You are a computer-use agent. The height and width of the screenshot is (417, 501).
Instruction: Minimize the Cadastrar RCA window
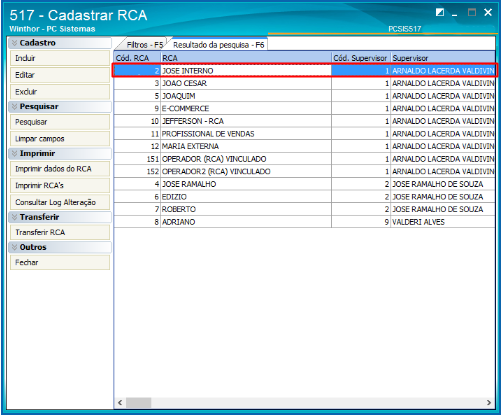point(454,14)
